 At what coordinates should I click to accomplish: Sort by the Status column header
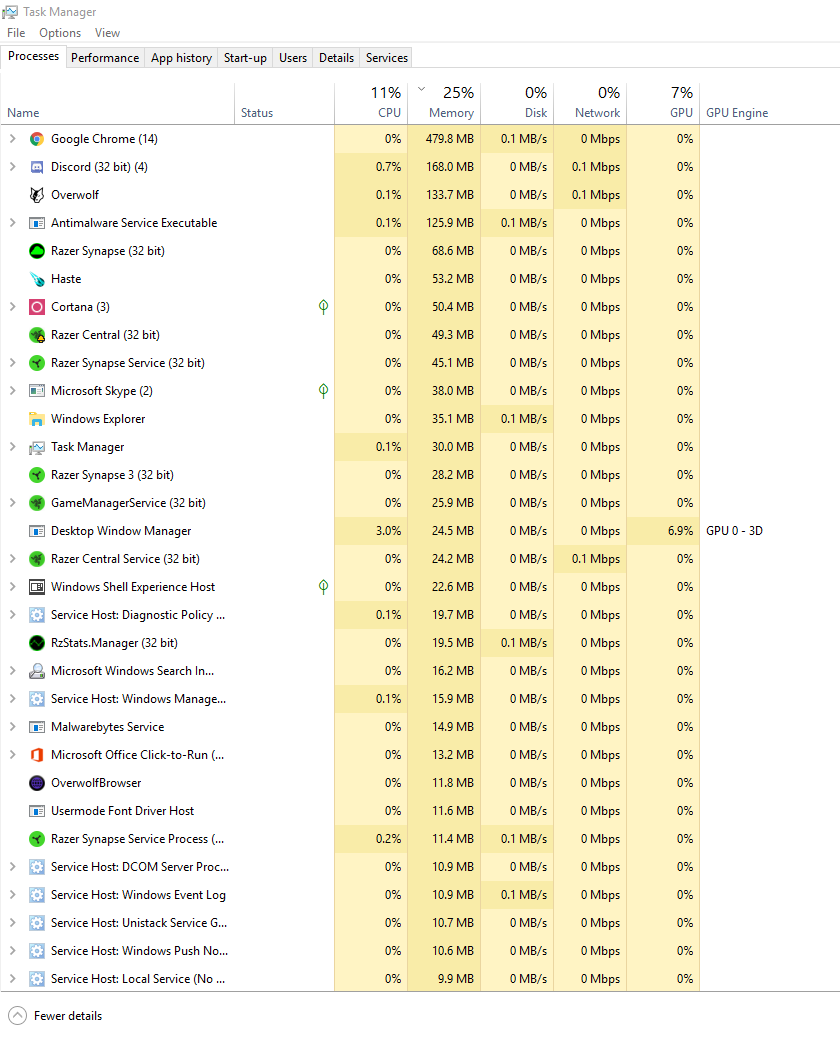coord(284,103)
